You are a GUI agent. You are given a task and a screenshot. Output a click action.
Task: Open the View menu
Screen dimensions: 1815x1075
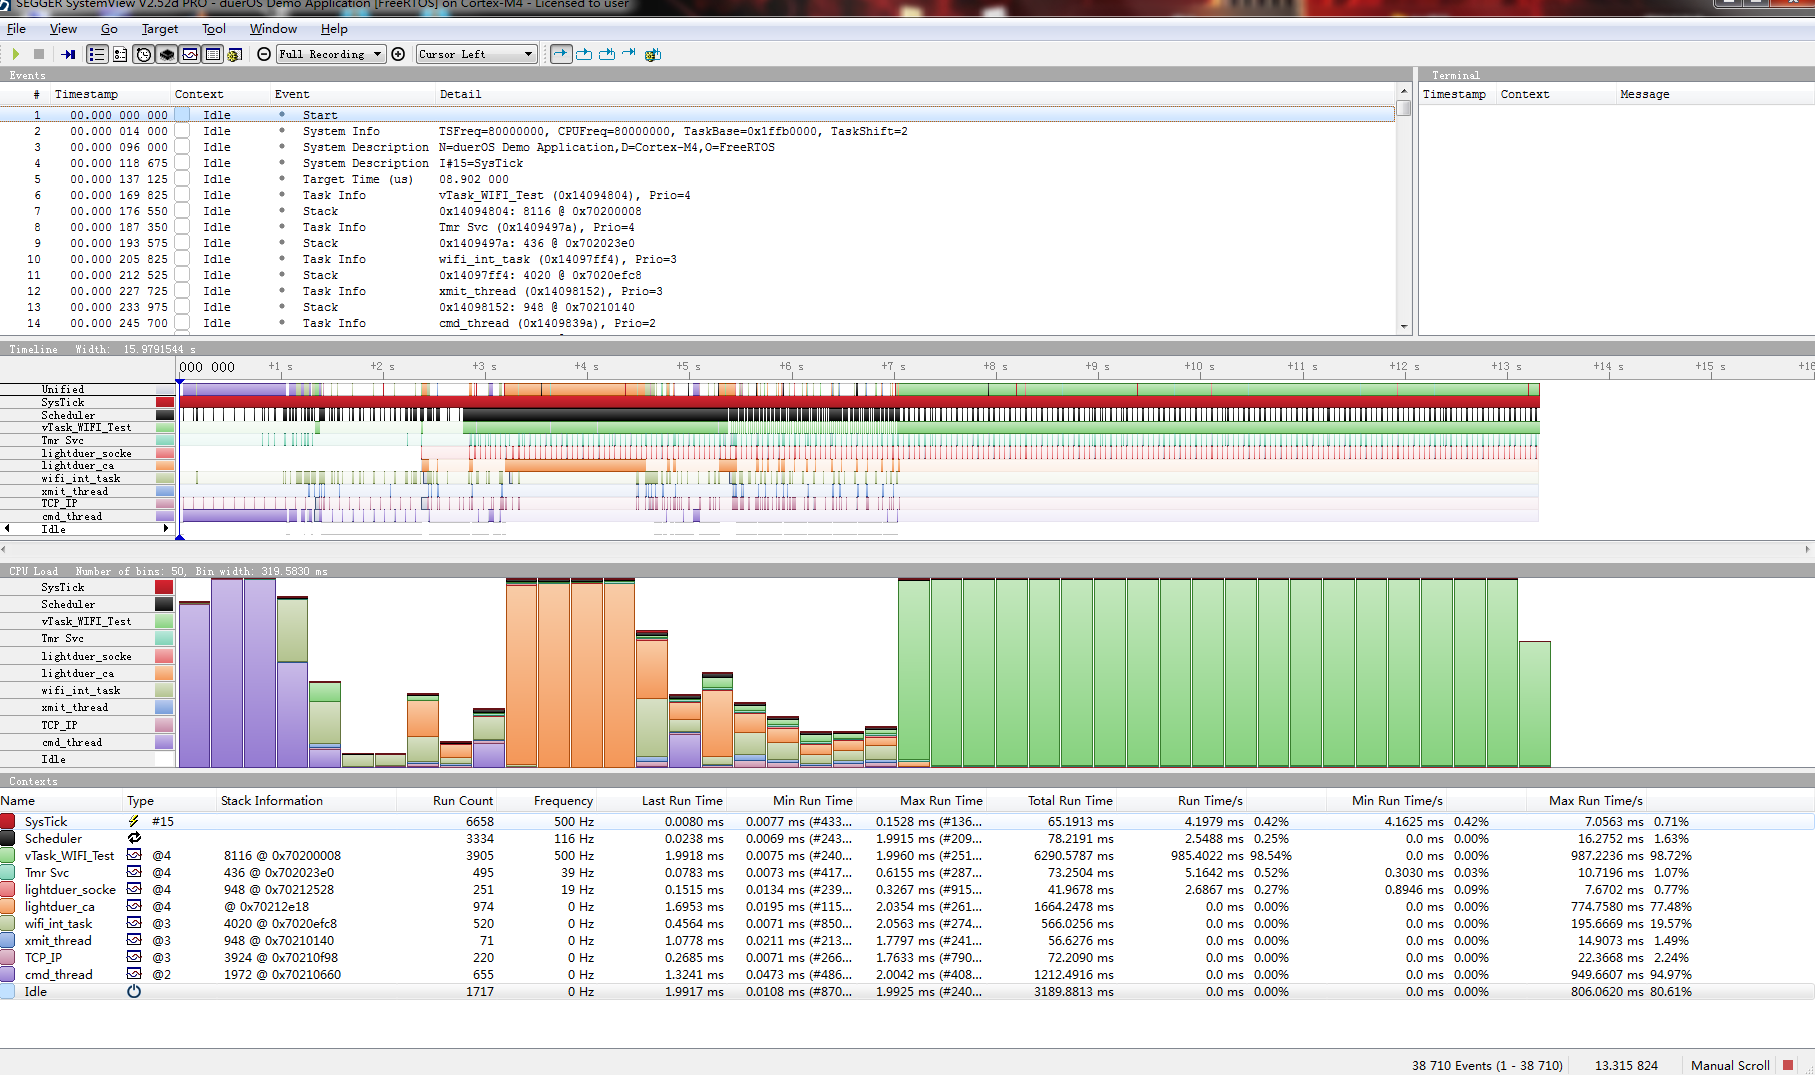(x=63, y=29)
